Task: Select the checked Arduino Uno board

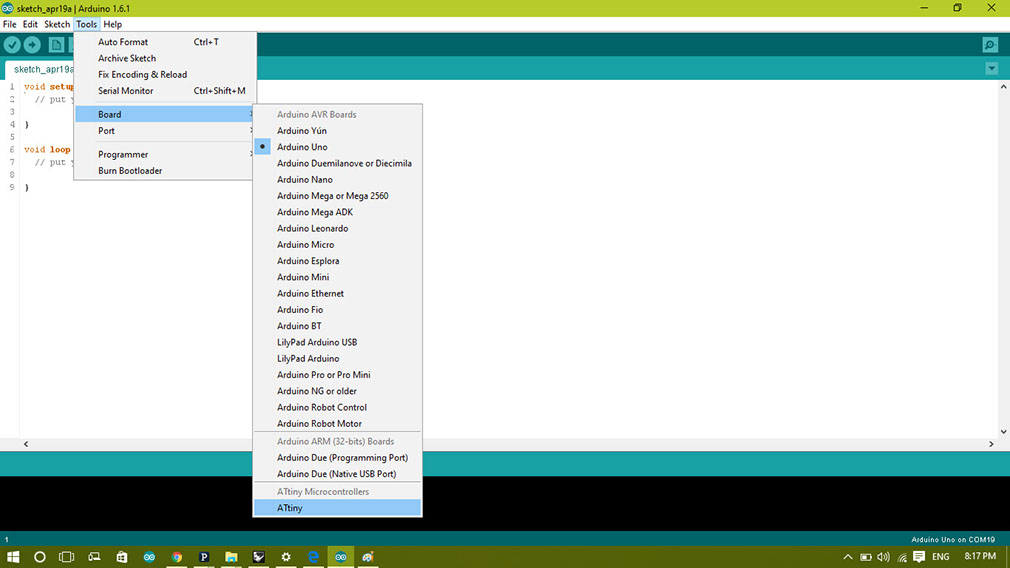Action: [338, 147]
